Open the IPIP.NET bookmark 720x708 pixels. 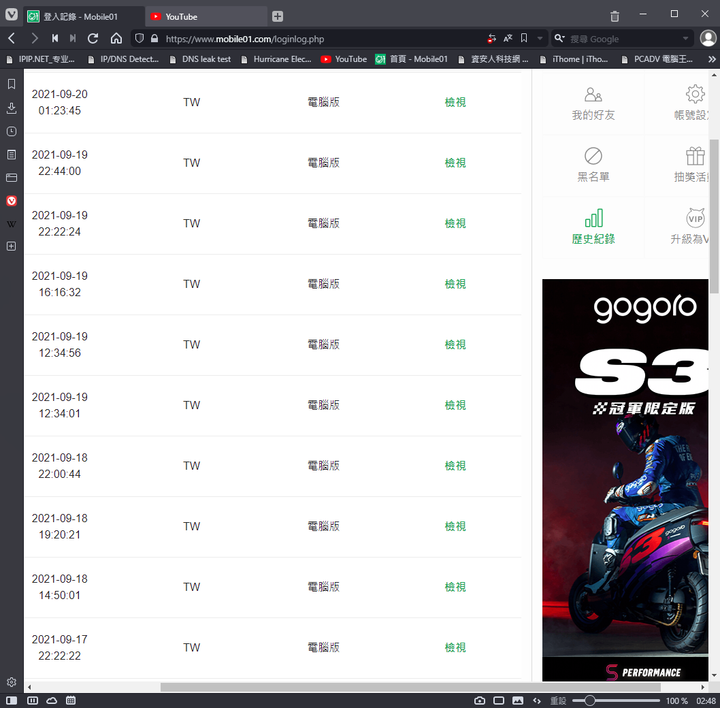(x=40, y=59)
